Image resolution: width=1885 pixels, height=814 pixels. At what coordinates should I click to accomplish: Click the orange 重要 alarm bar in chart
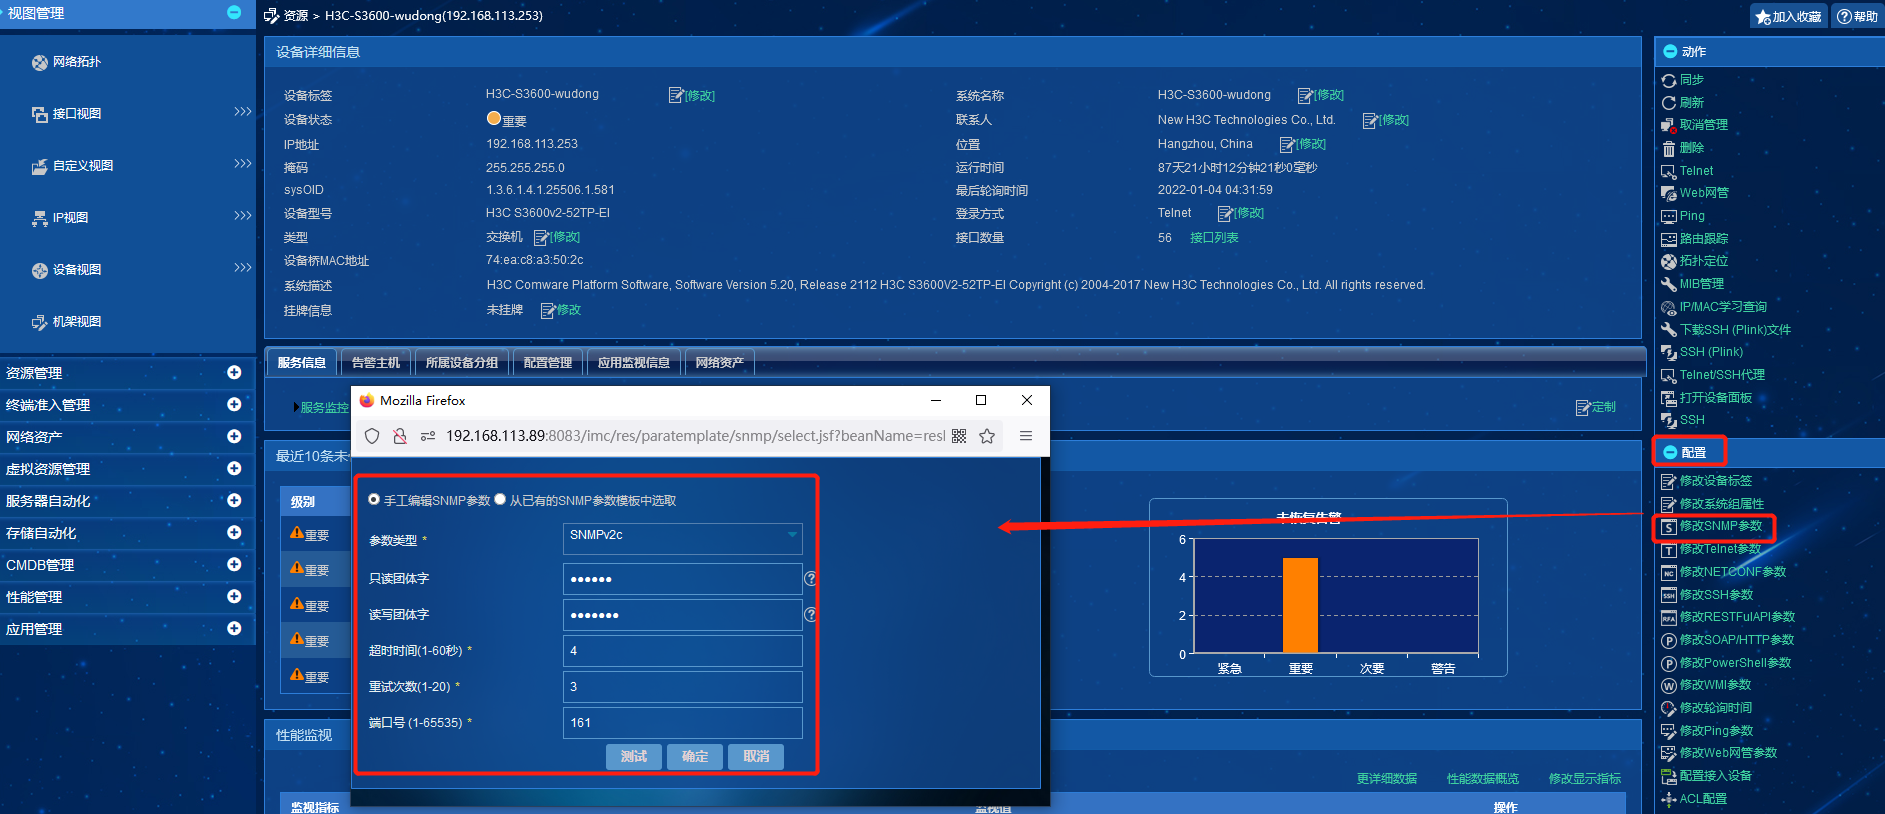pyautogui.click(x=1300, y=605)
